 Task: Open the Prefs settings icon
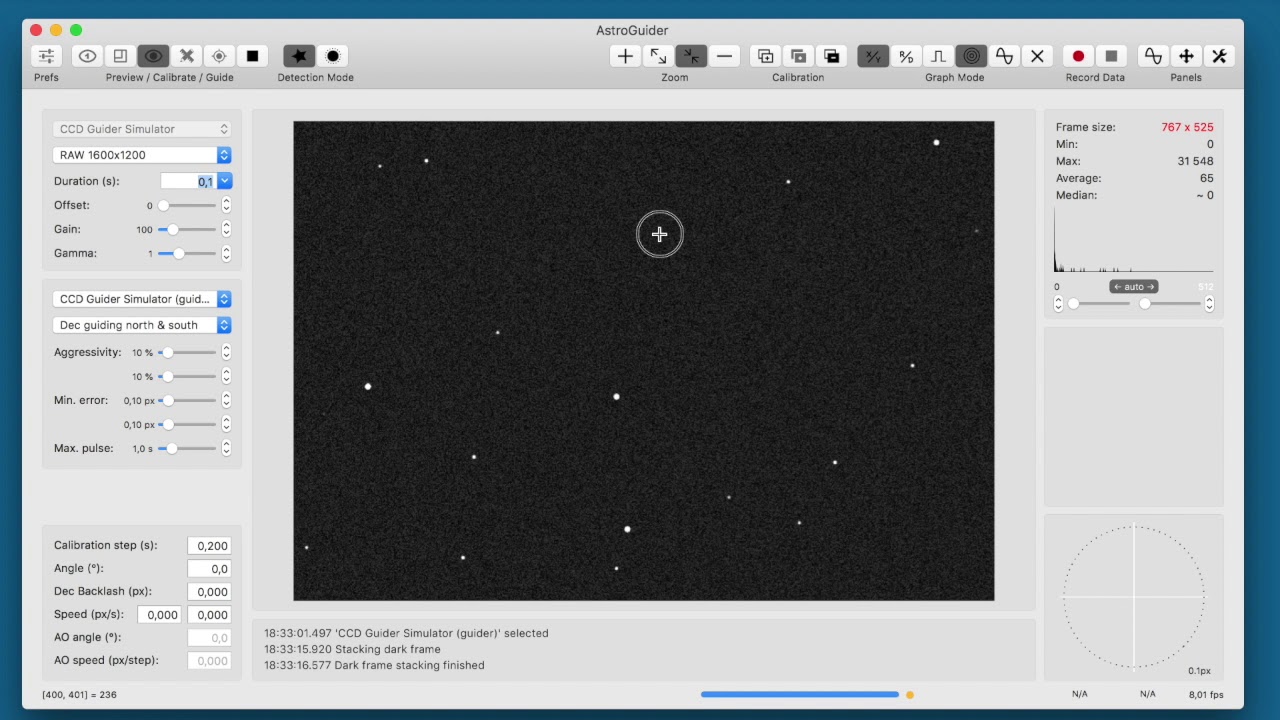(x=46, y=56)
